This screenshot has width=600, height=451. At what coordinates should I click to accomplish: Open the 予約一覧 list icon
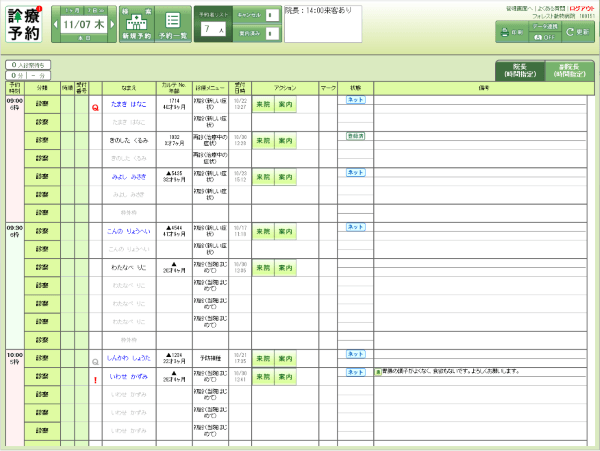(174, 25)
